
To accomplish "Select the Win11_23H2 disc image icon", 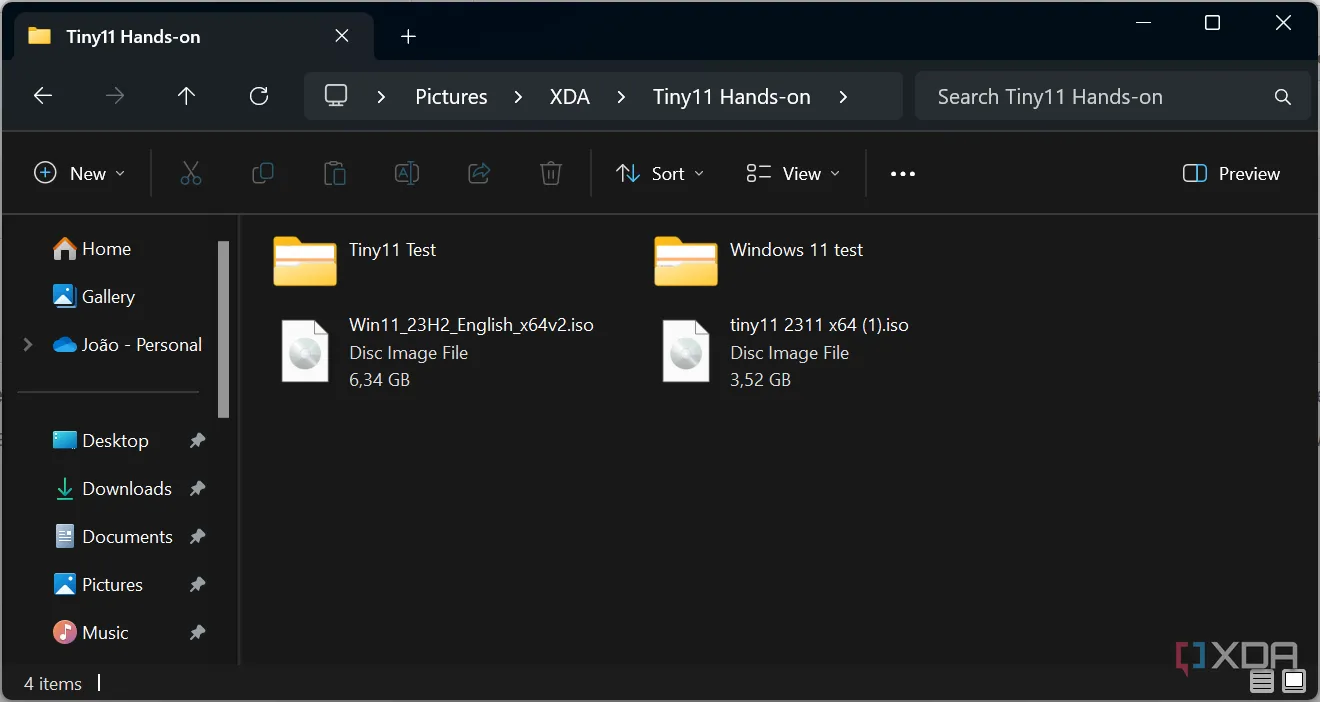I will (x=305, y=351).
